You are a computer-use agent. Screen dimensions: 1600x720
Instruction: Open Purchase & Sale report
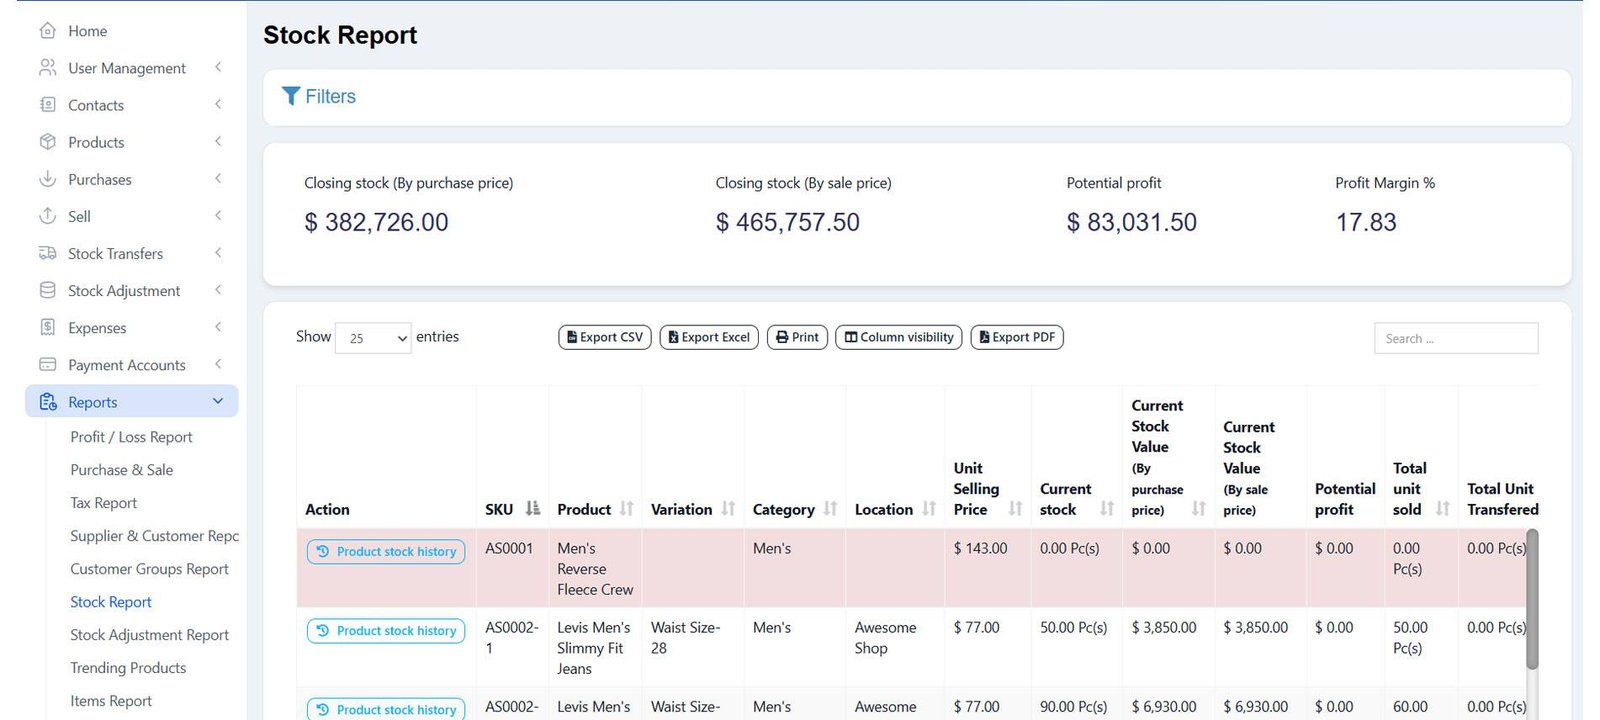click(x=121, y=470)
